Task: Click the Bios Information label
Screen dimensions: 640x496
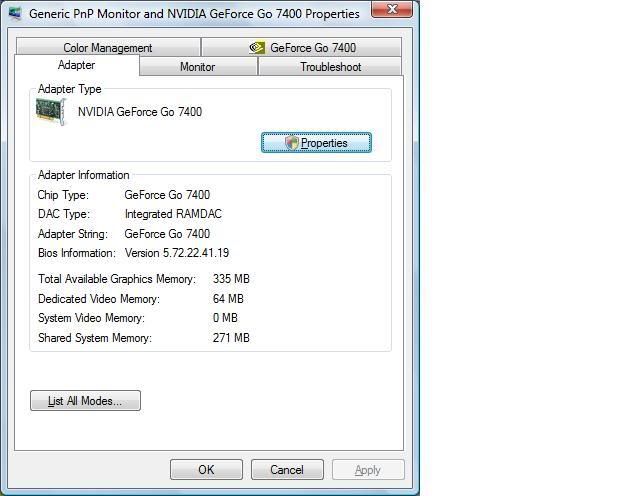Action: click(x=77, y=253)
